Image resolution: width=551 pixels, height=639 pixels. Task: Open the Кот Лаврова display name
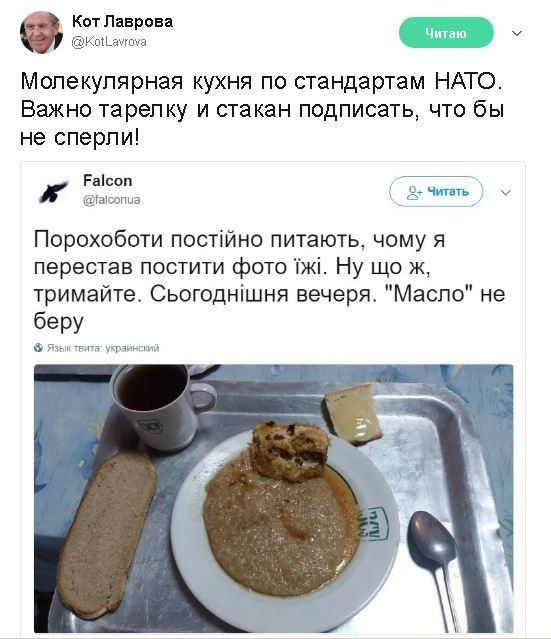122,21
